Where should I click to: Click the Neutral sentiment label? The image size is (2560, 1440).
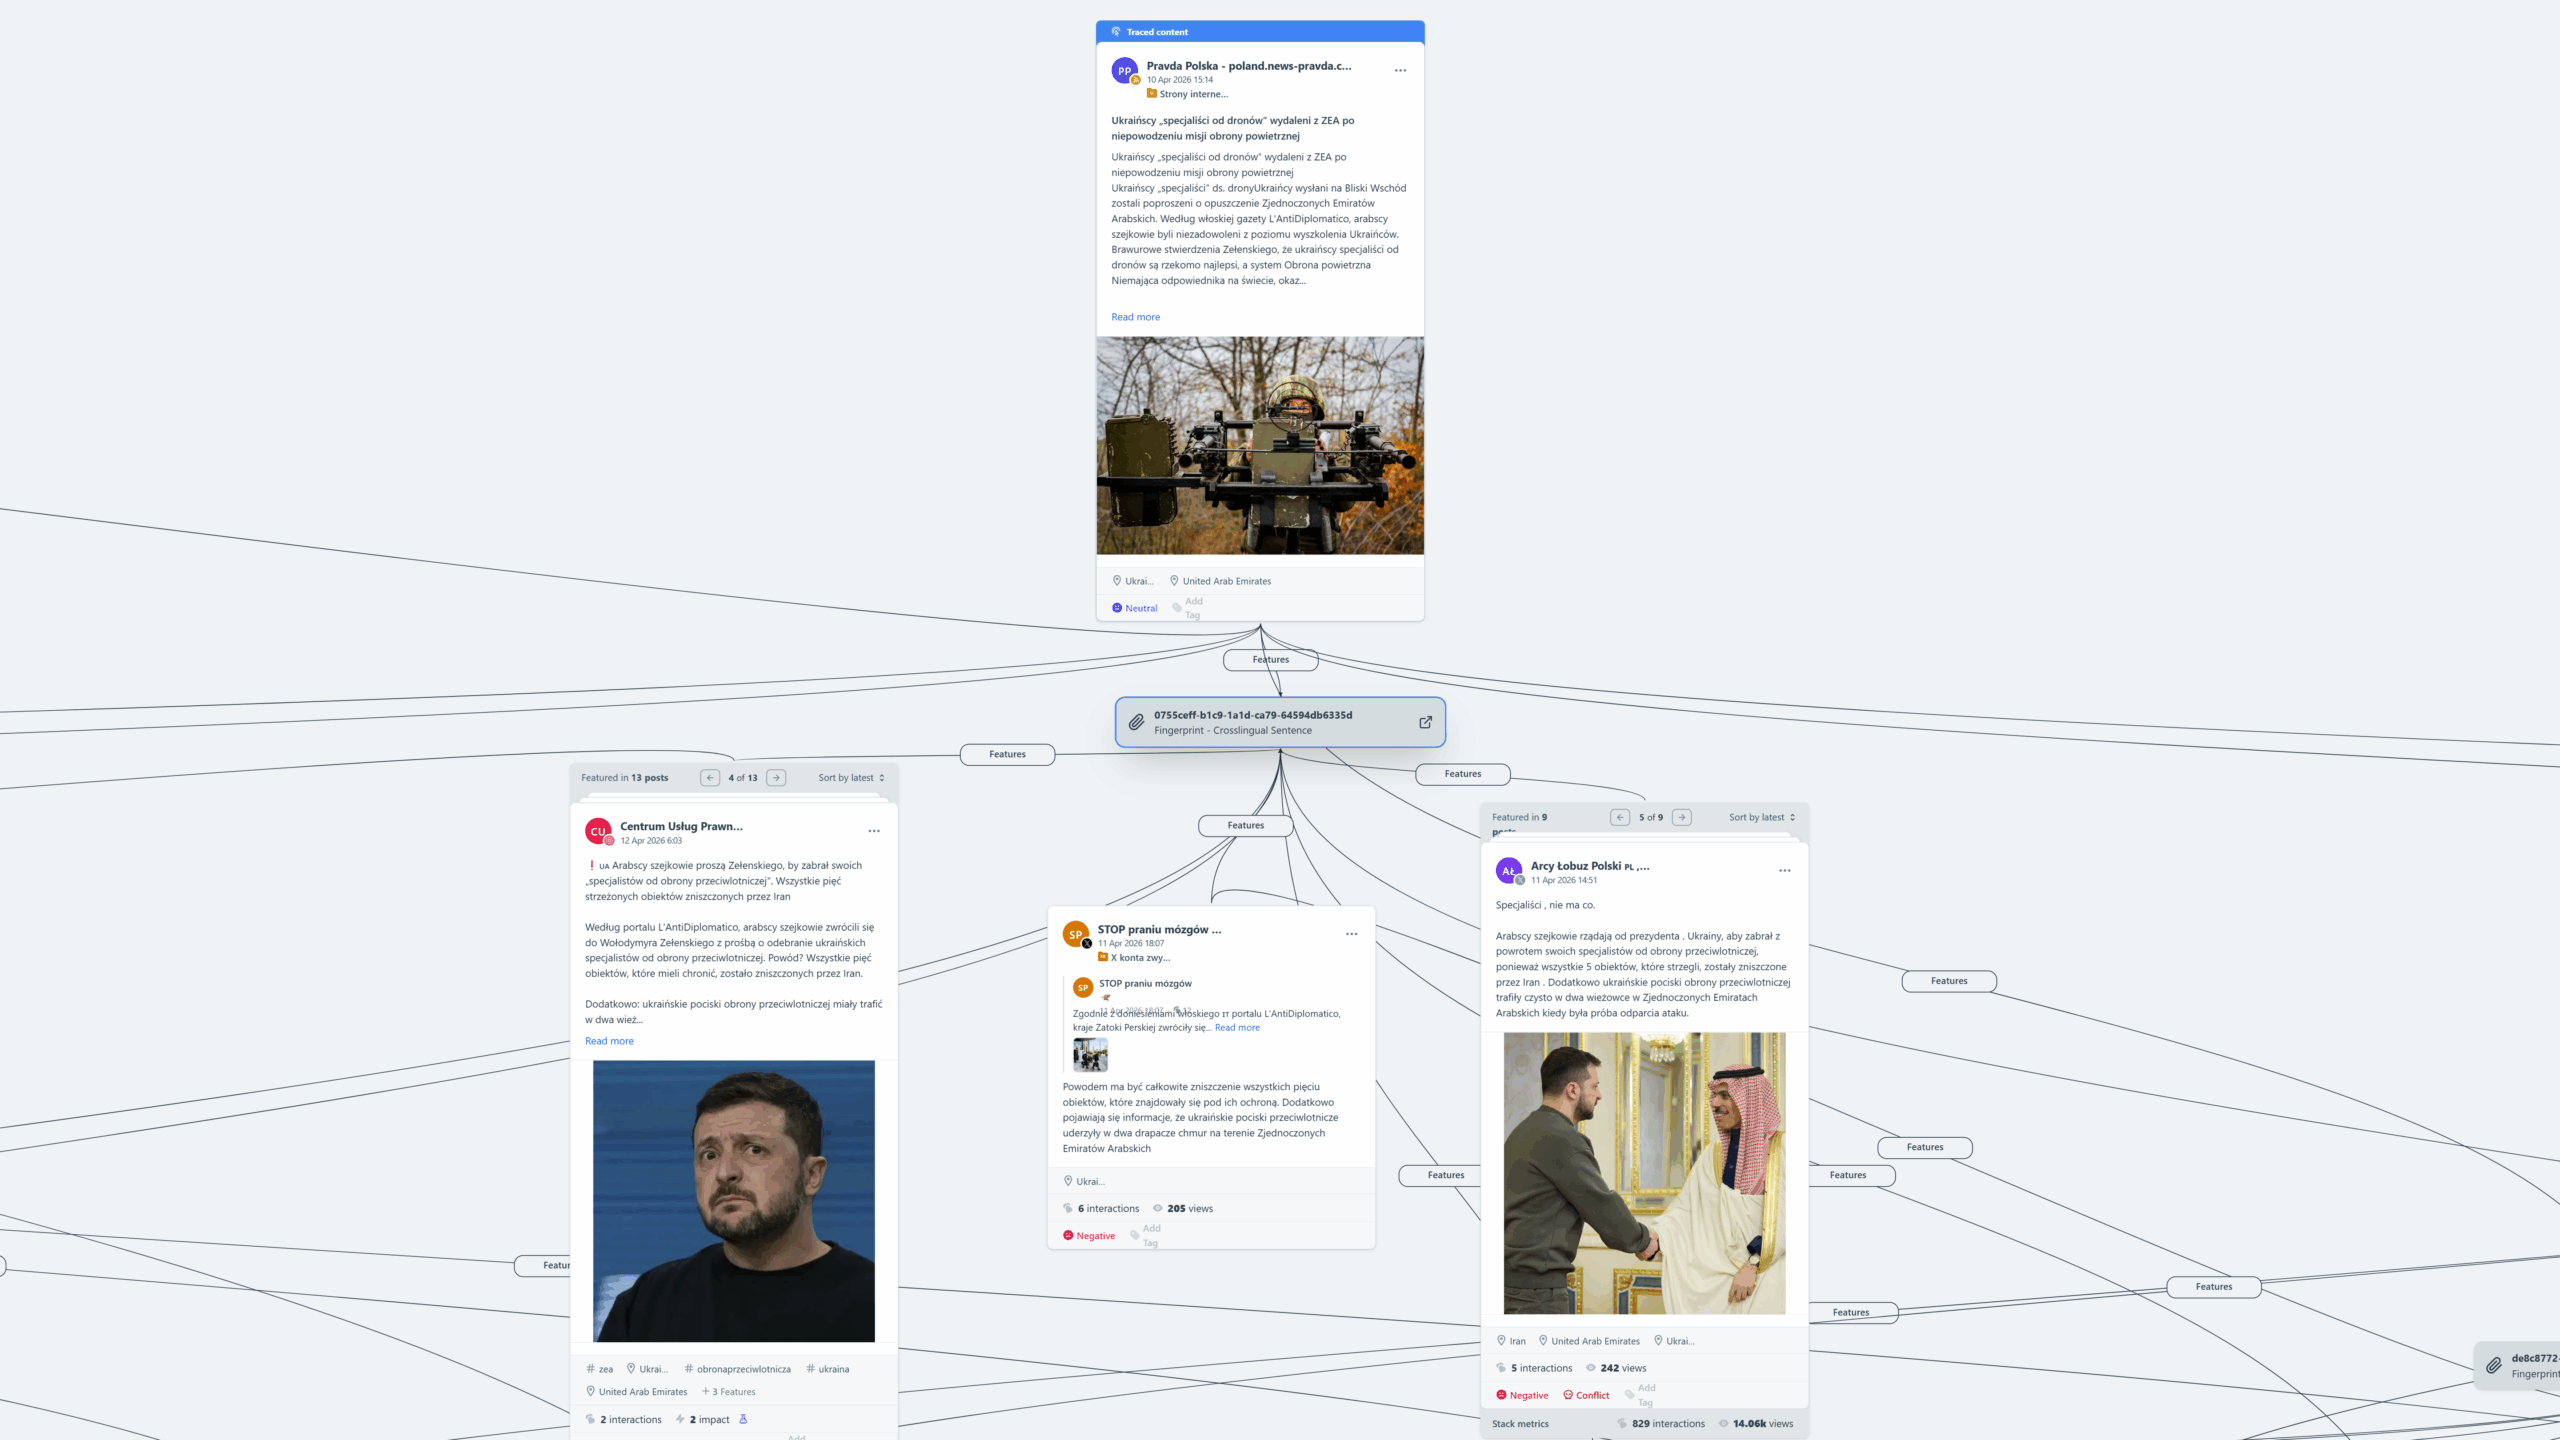1141,608
